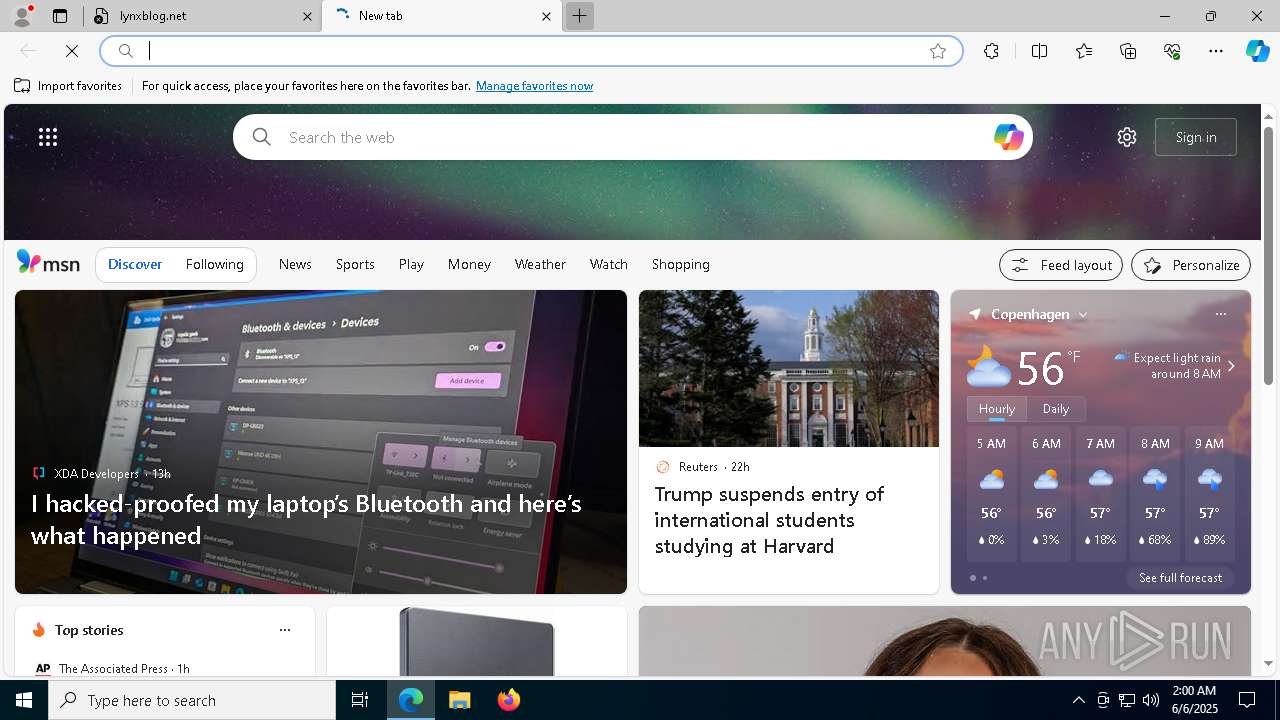Launch Firefox from taskbar

pos(509,700)
